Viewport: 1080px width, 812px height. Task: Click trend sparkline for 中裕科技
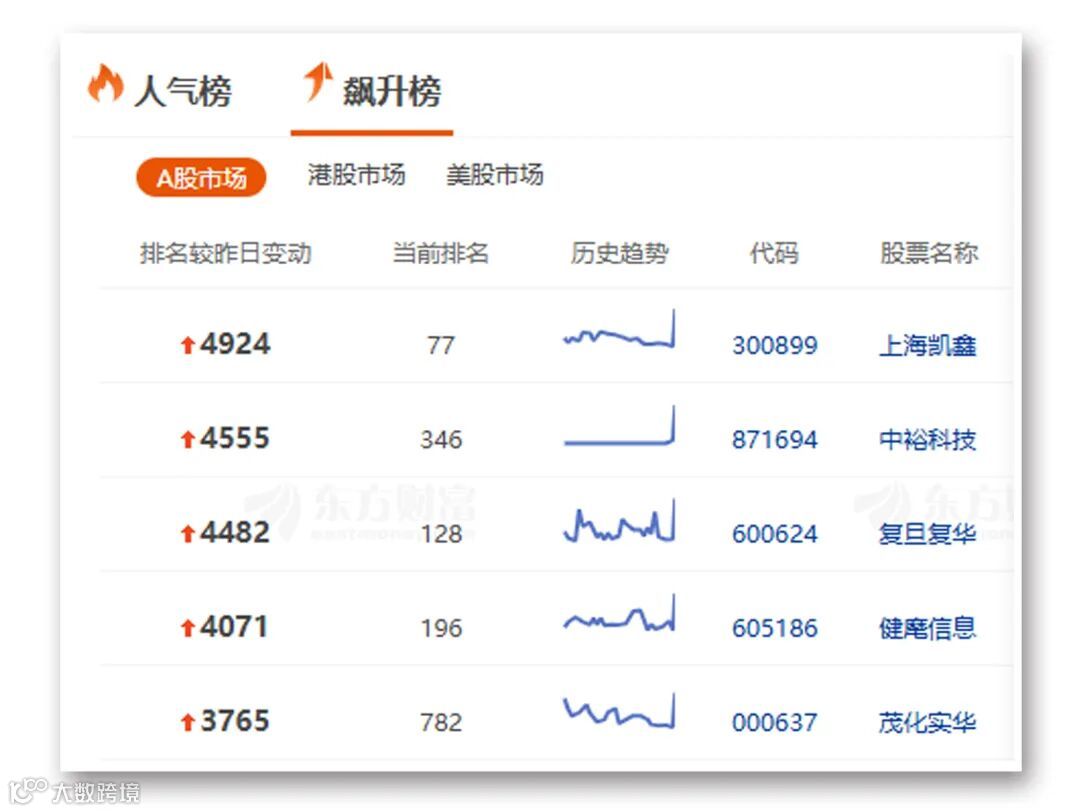click(x=619, y=426)
